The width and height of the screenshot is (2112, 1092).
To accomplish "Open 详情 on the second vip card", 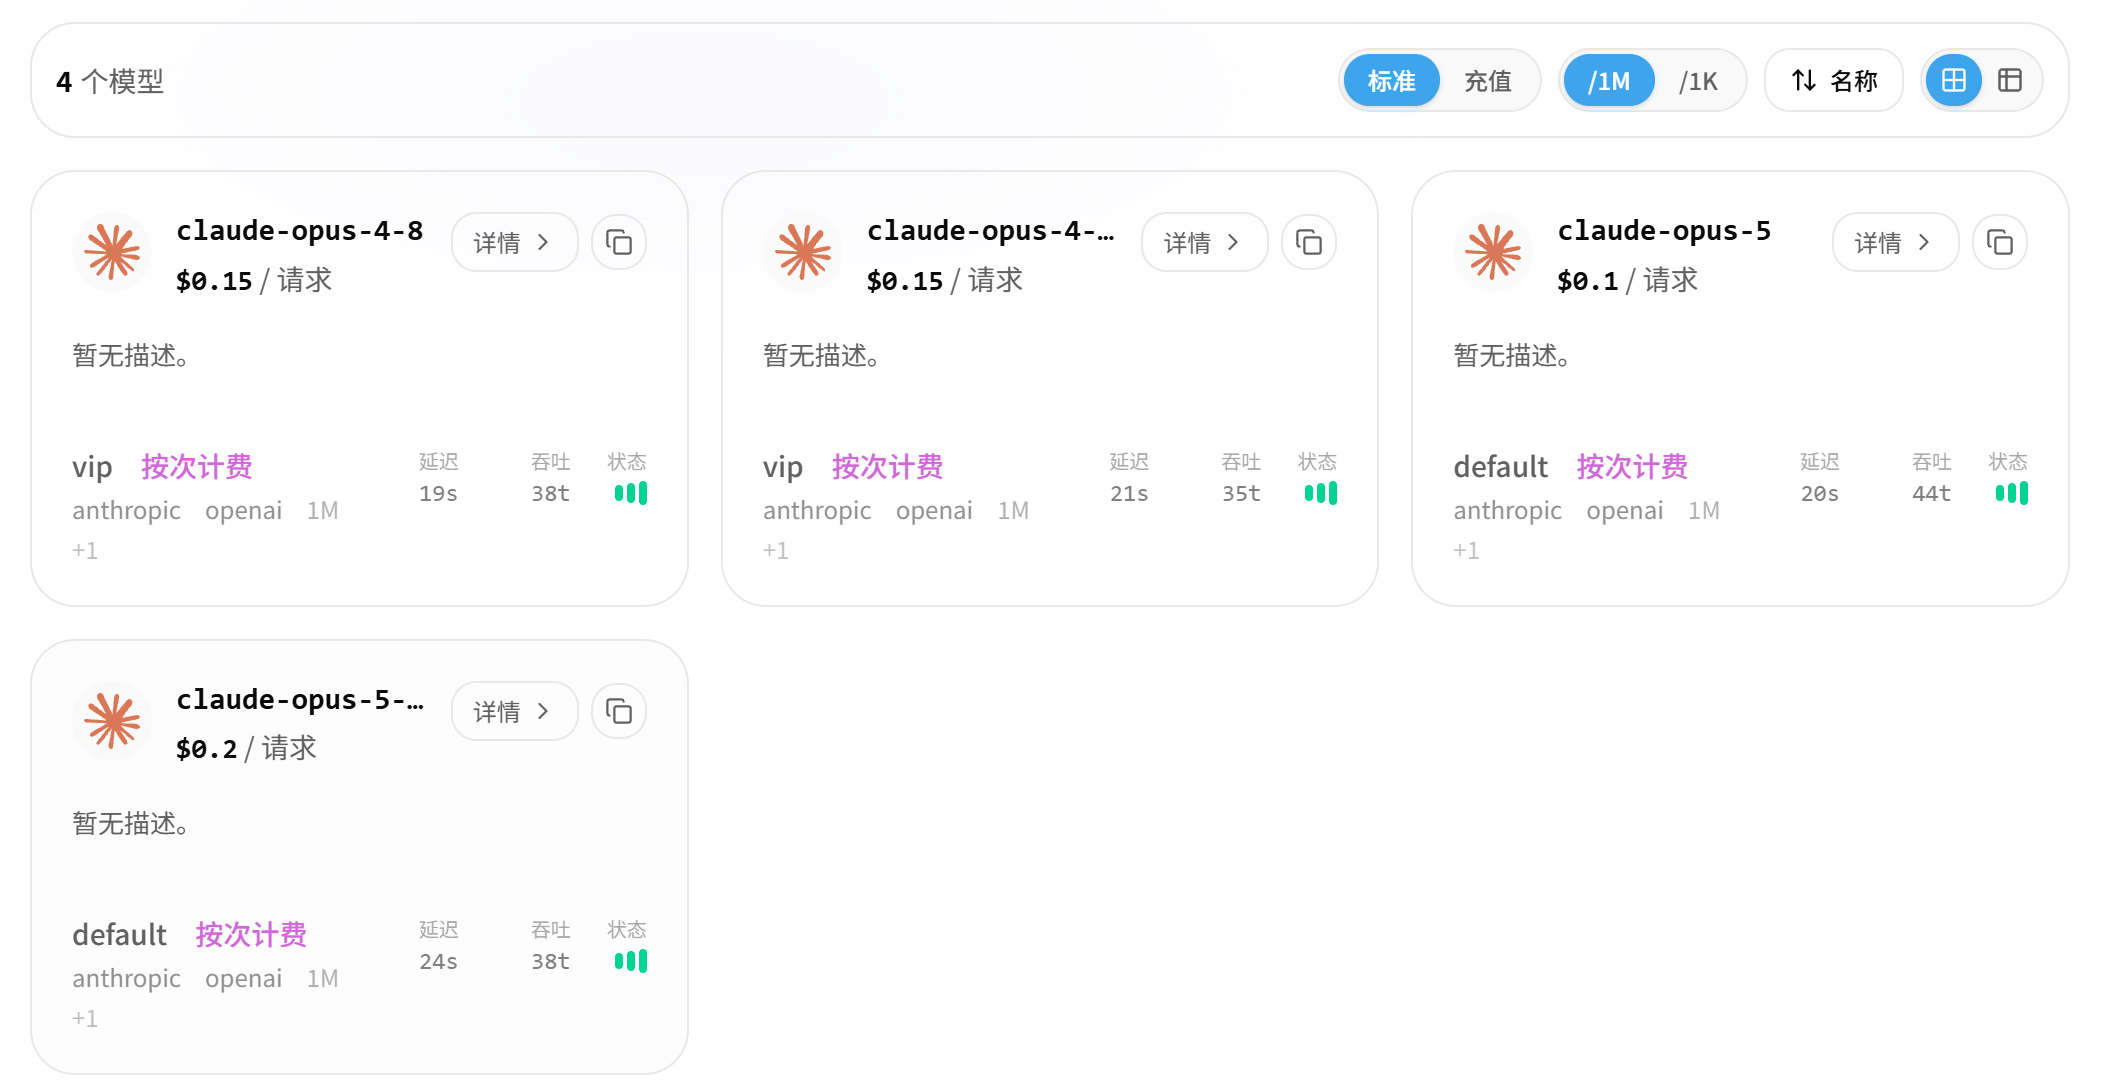I will pos(1204,242).
